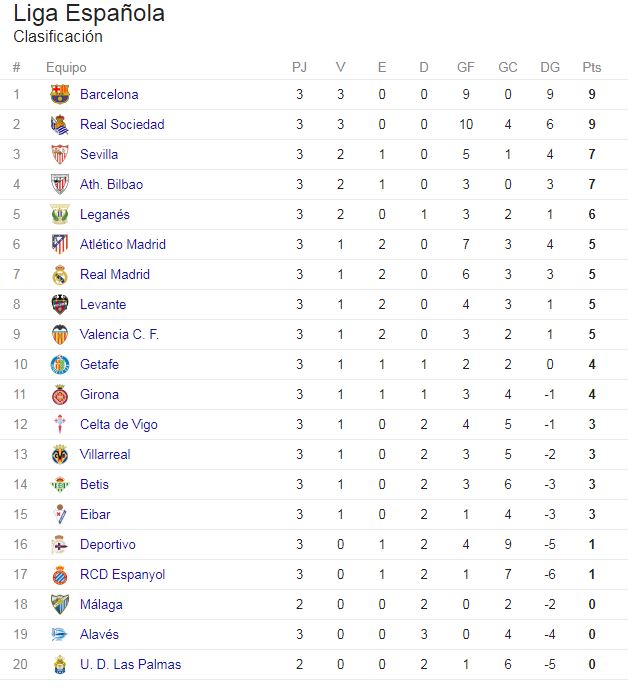Viewport: 628px width, 688px height.
Task: Open the Leganés team link
Action: pos(104,215)
